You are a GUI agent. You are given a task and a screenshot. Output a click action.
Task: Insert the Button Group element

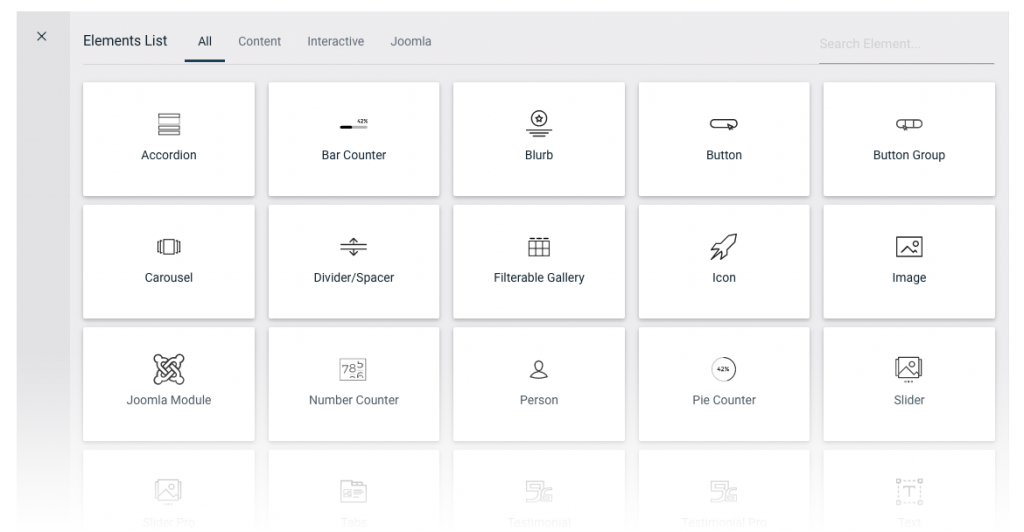(908, 139)
